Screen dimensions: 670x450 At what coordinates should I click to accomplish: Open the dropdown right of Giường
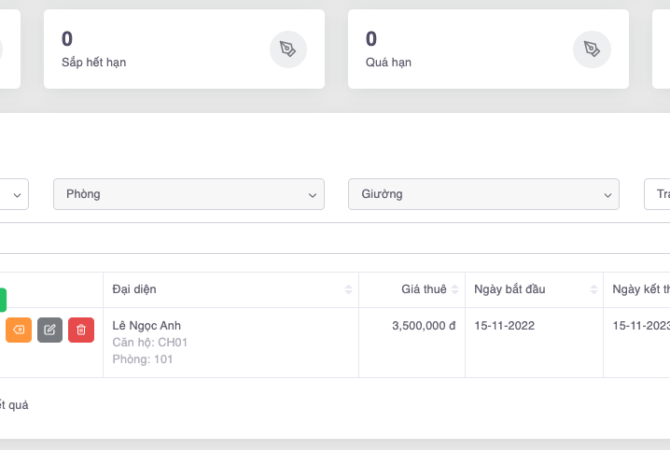click(x=657, y=194)
